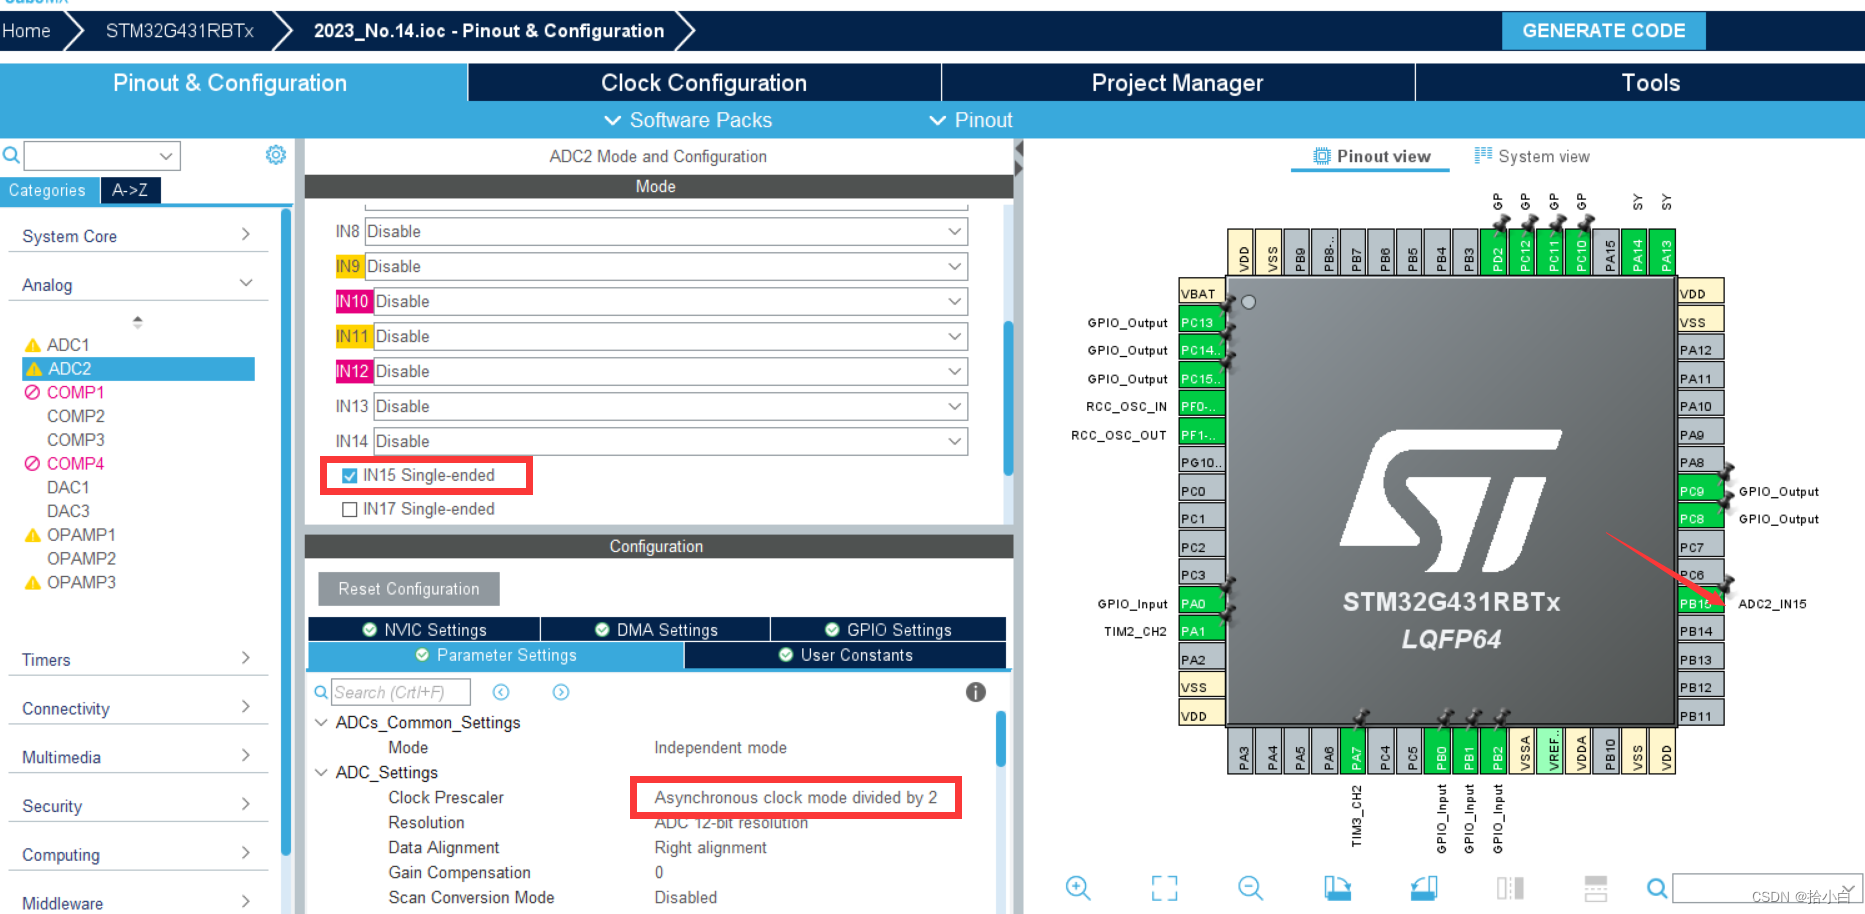This screenshot has height=914, width=1865.
Task: Click the PB15 pin on the chip
Action: pyautogui.click(x=1701, y=603)
